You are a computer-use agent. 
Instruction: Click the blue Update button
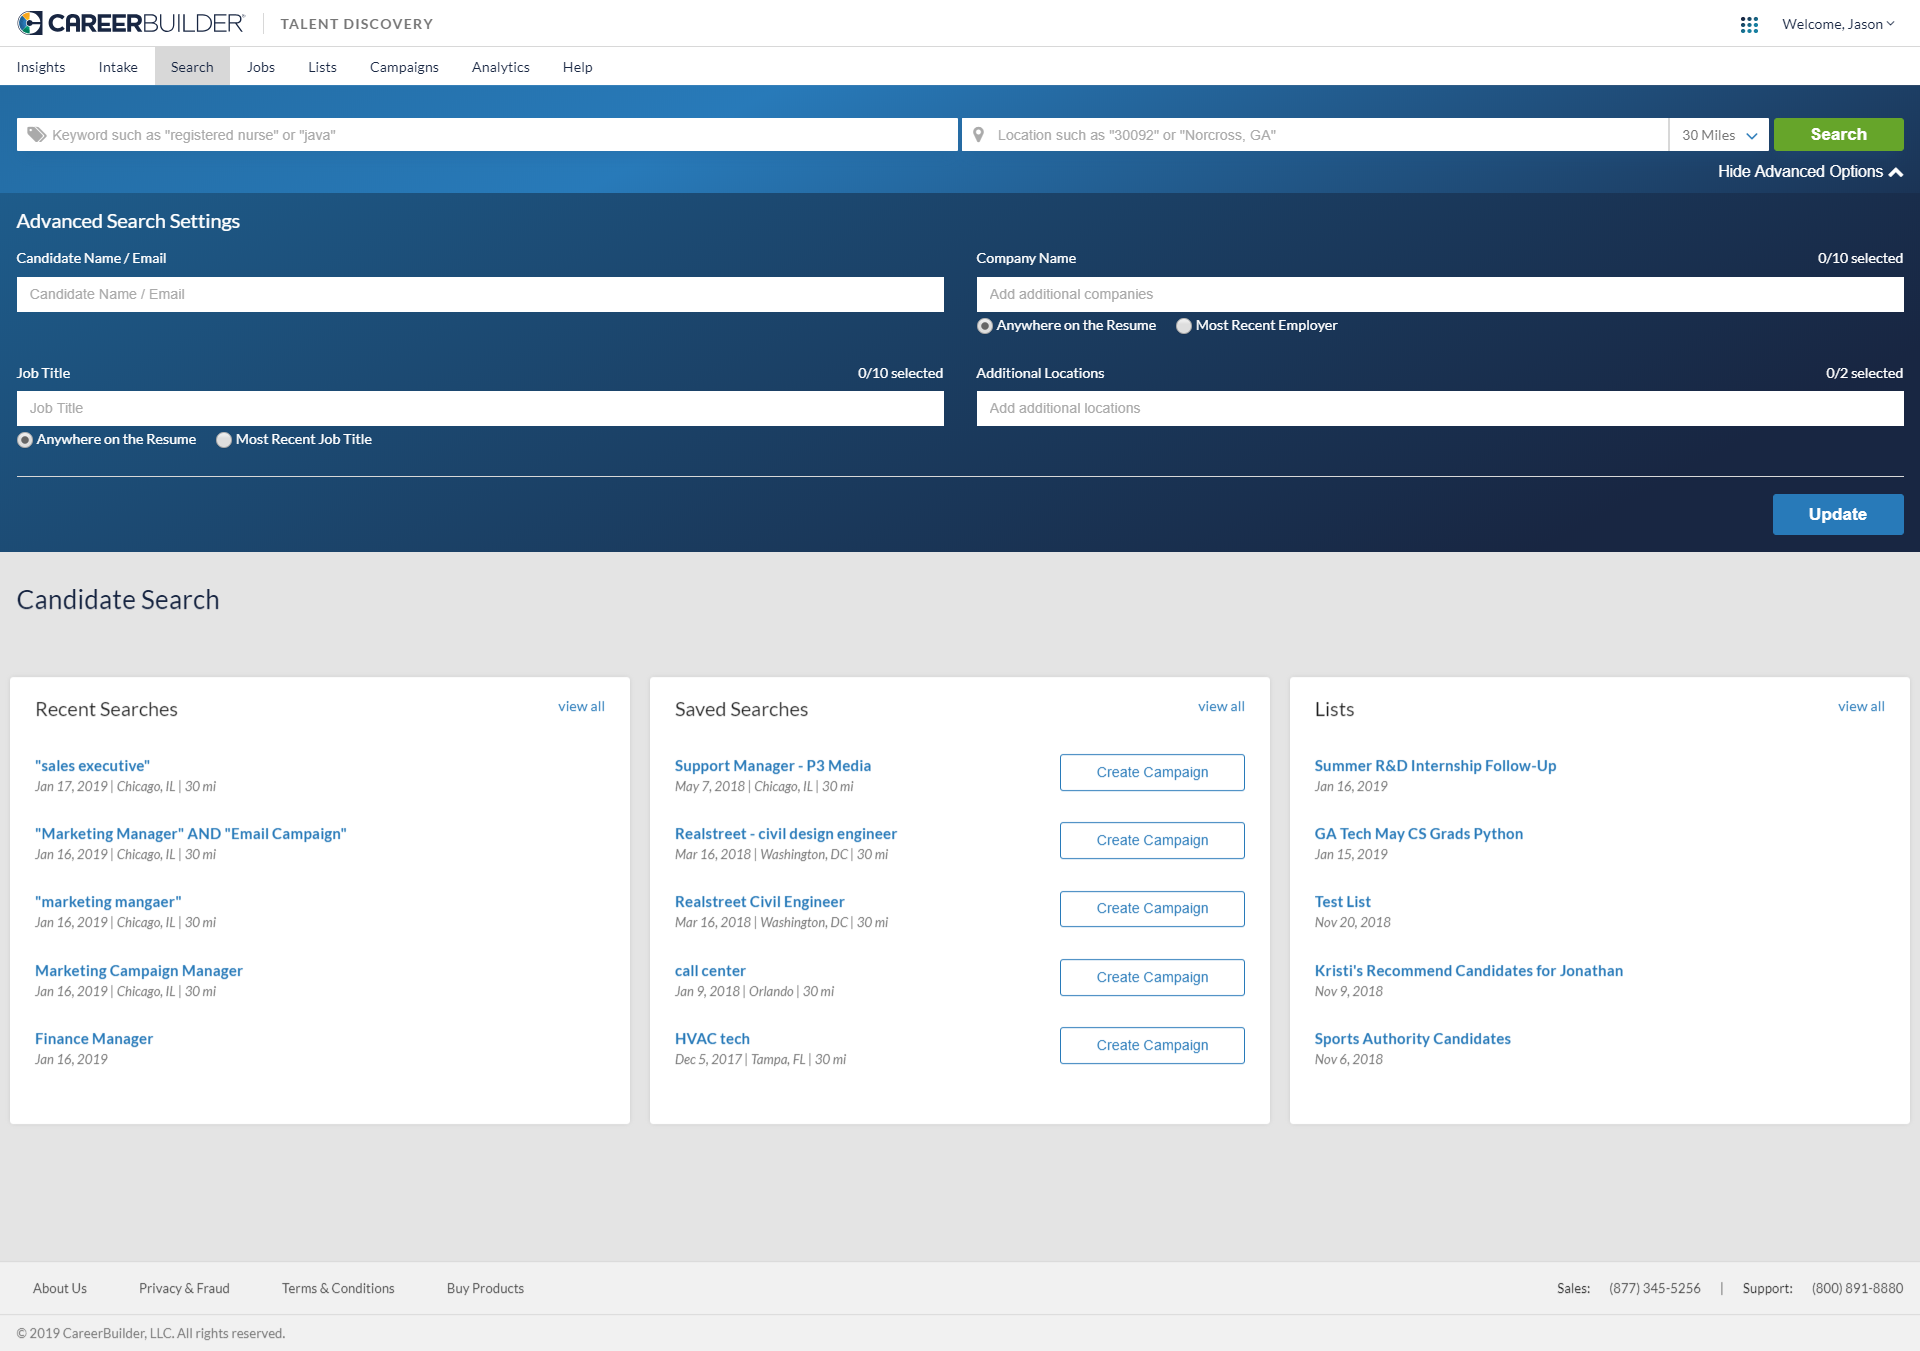point(1837,514)
